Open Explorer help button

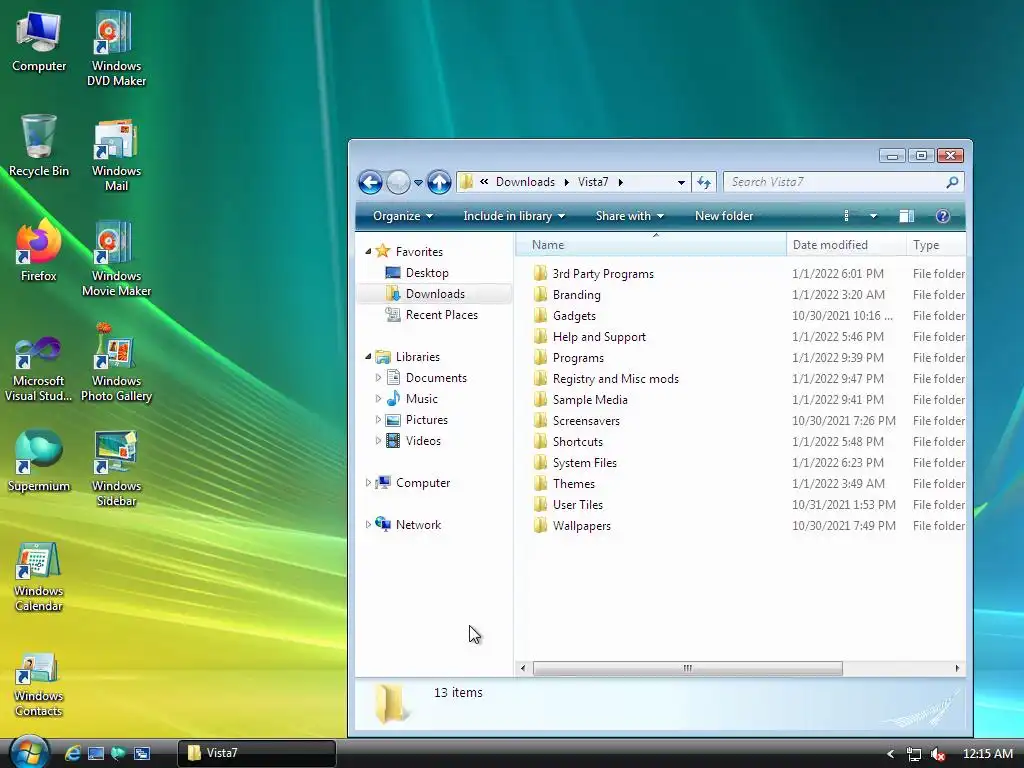942,216
